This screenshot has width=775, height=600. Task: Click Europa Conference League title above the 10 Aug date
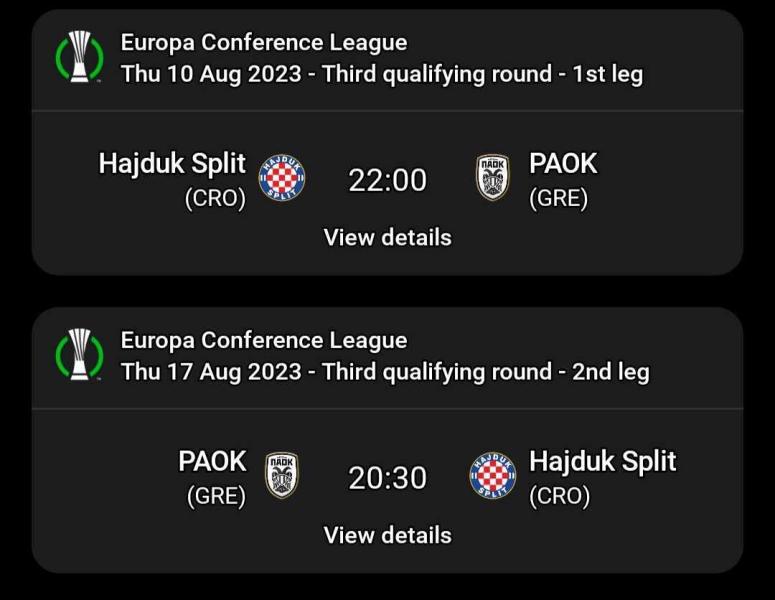pyautogui.click(x=264, y=42)
